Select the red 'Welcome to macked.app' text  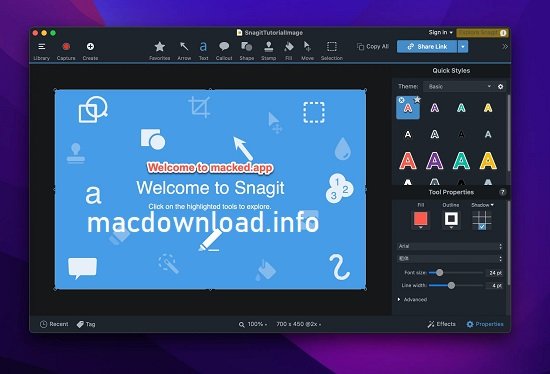[x=210, y=167]
